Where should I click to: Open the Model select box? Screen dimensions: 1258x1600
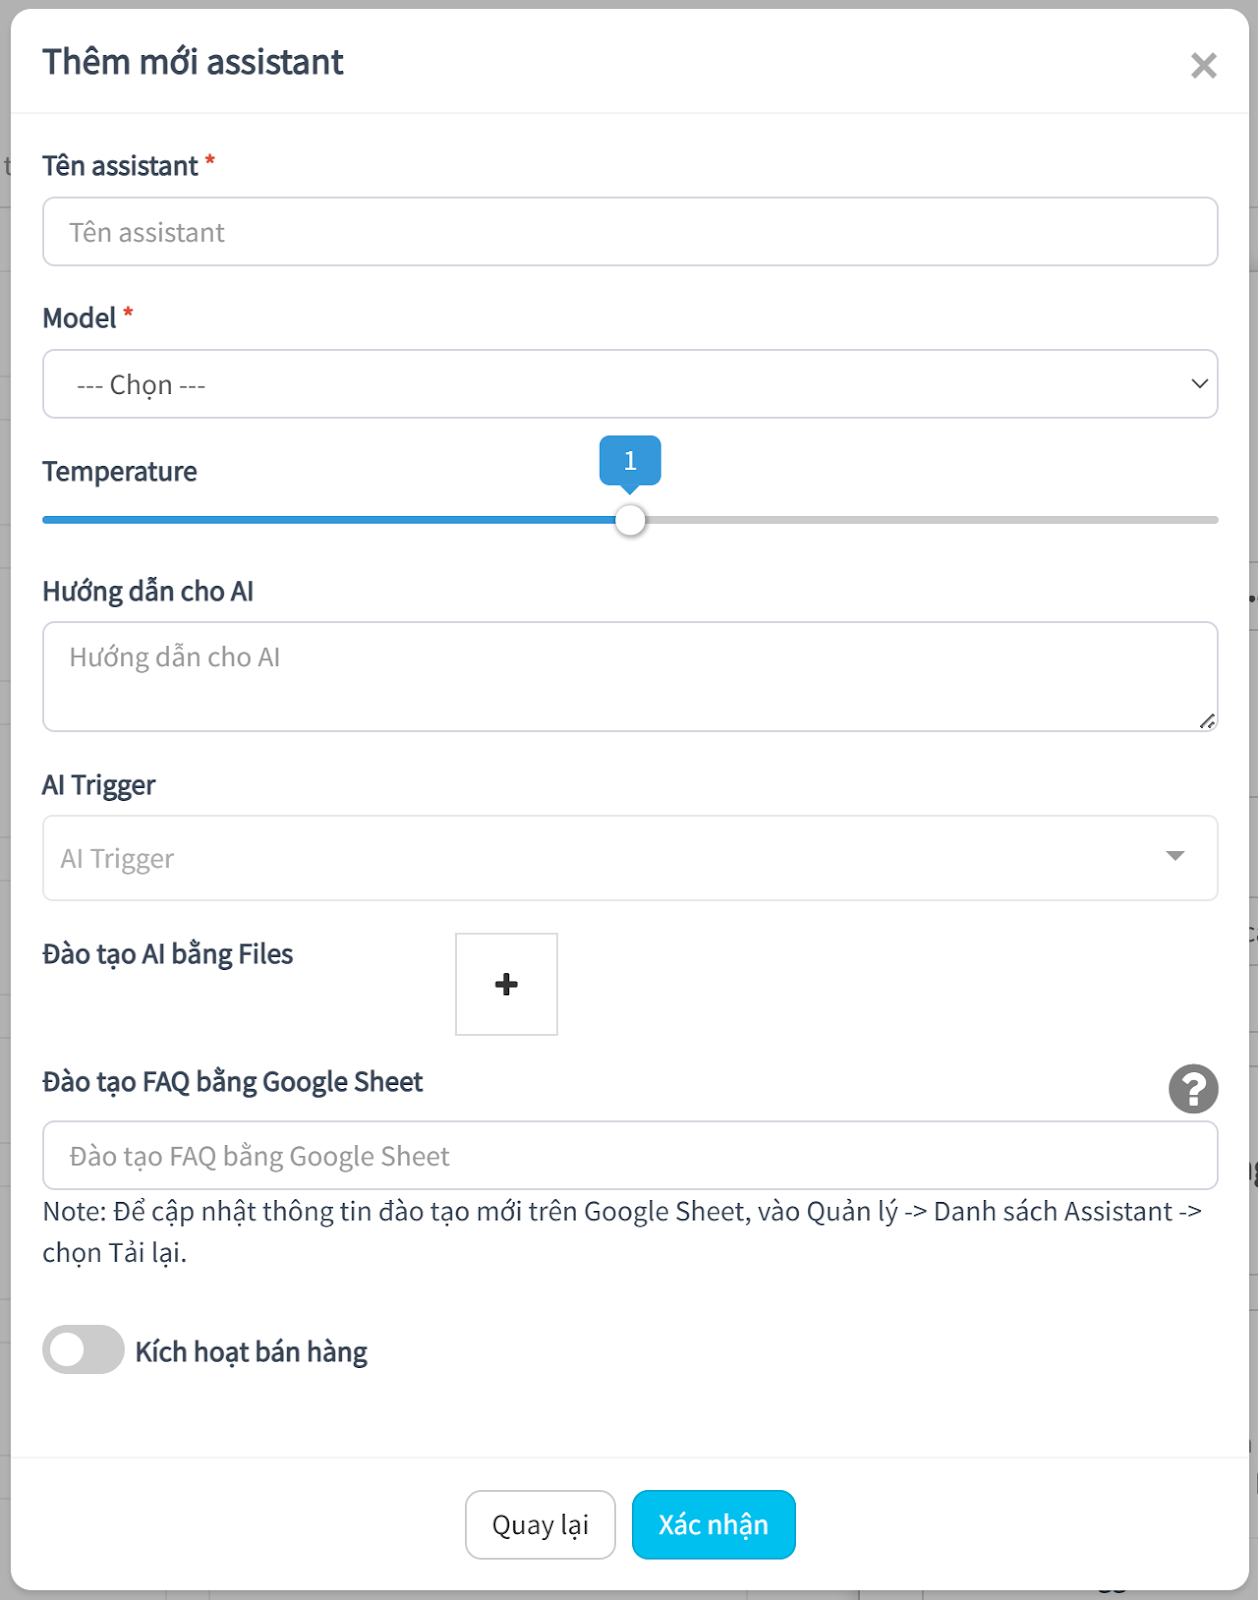tap(630, 384)
